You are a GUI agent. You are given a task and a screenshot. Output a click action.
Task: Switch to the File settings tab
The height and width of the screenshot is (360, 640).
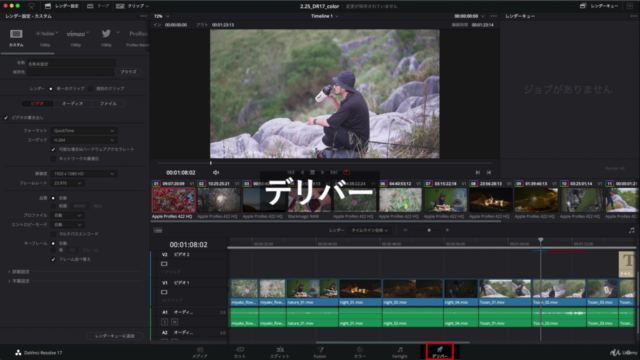pyautogui.click(x=108, y=104)
